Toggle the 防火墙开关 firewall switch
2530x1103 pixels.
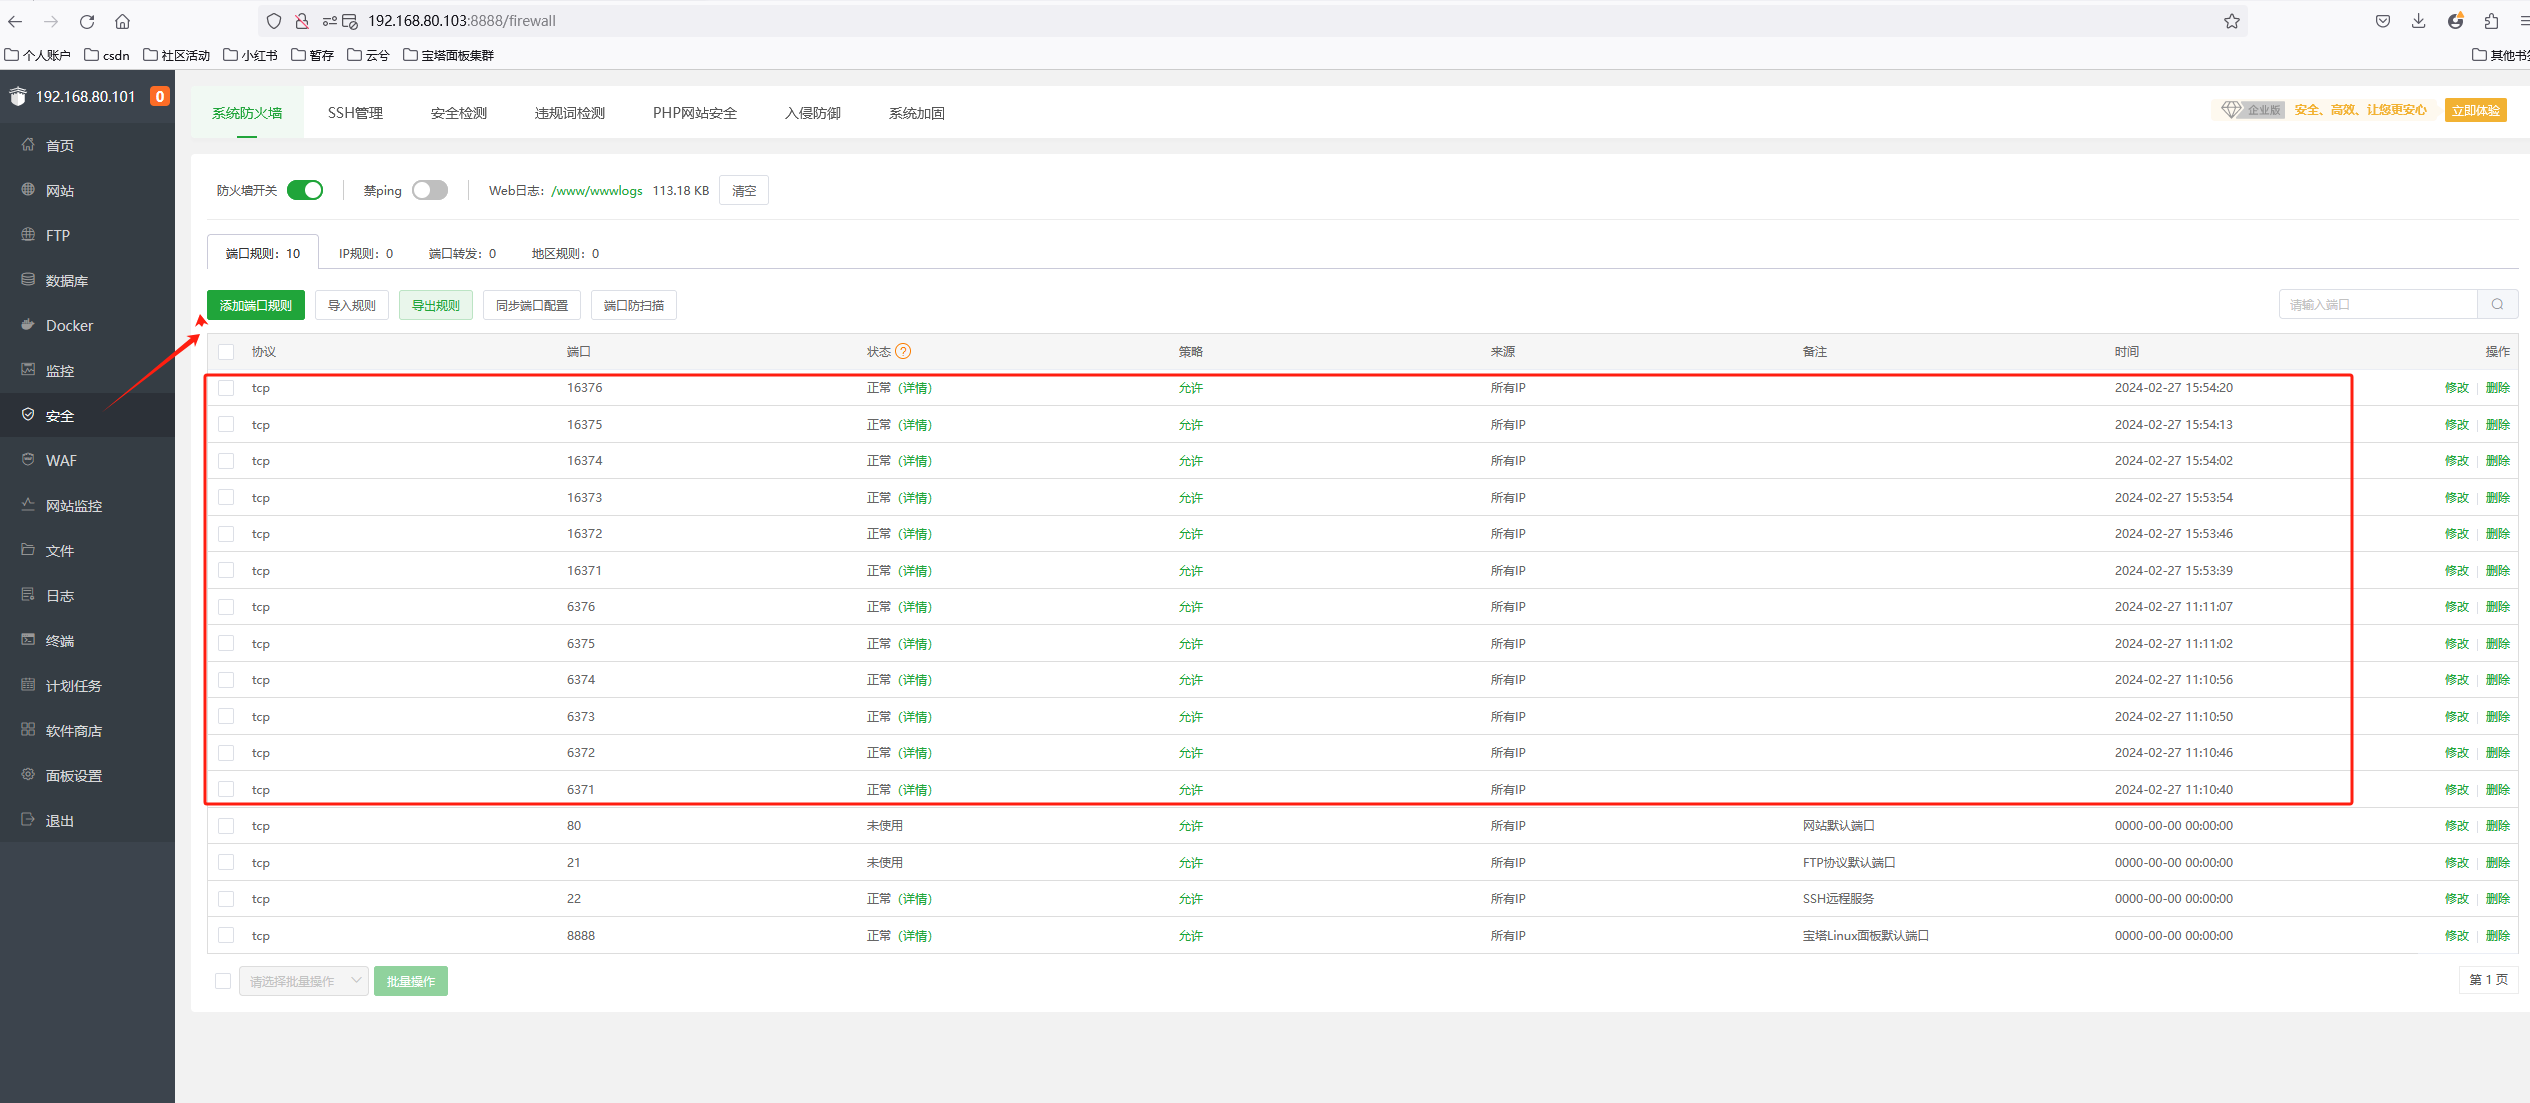click(305, 190)
